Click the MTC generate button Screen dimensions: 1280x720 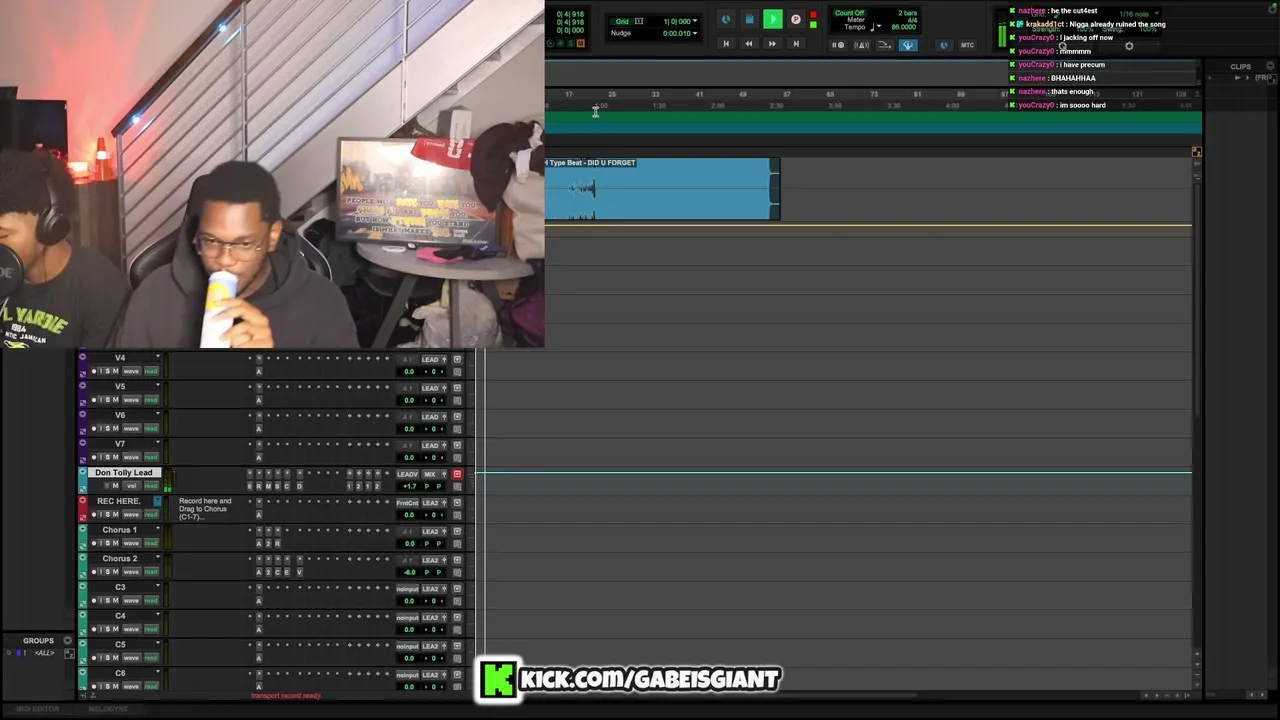pos(967,45)
